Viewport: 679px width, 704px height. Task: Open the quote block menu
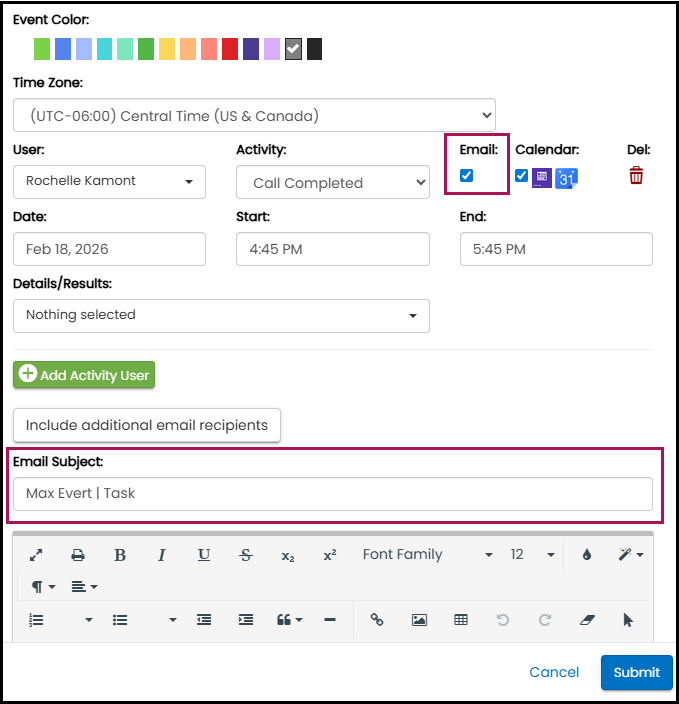[290, 620]
